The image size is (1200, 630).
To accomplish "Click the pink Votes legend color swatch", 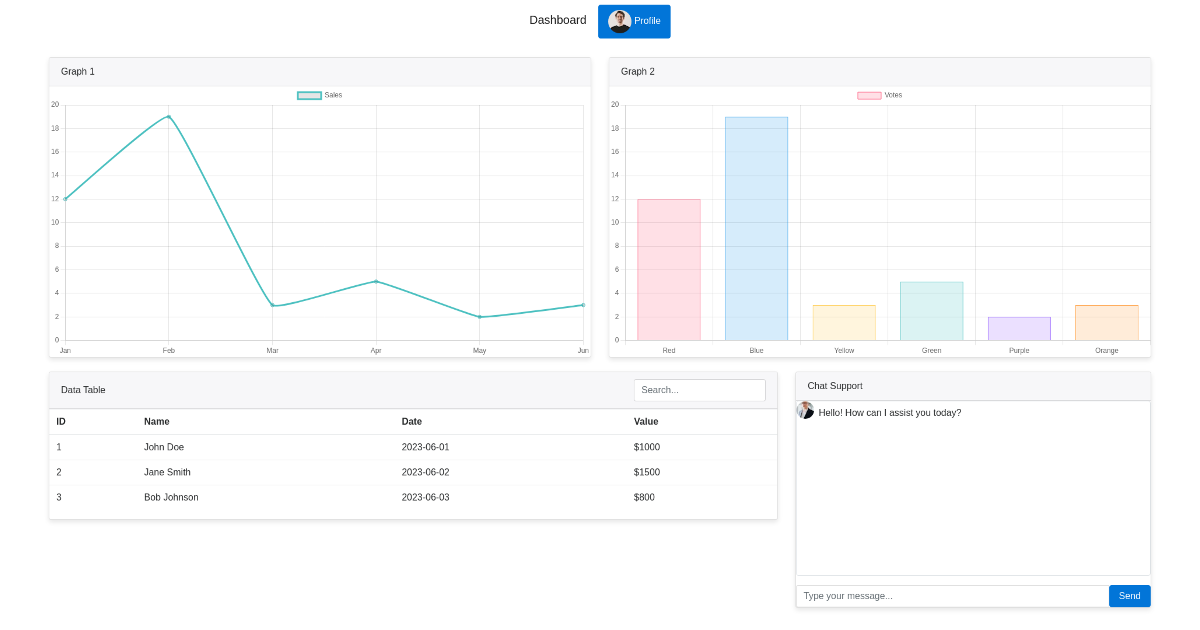I will pyautogui.click(x=868, y=94).
